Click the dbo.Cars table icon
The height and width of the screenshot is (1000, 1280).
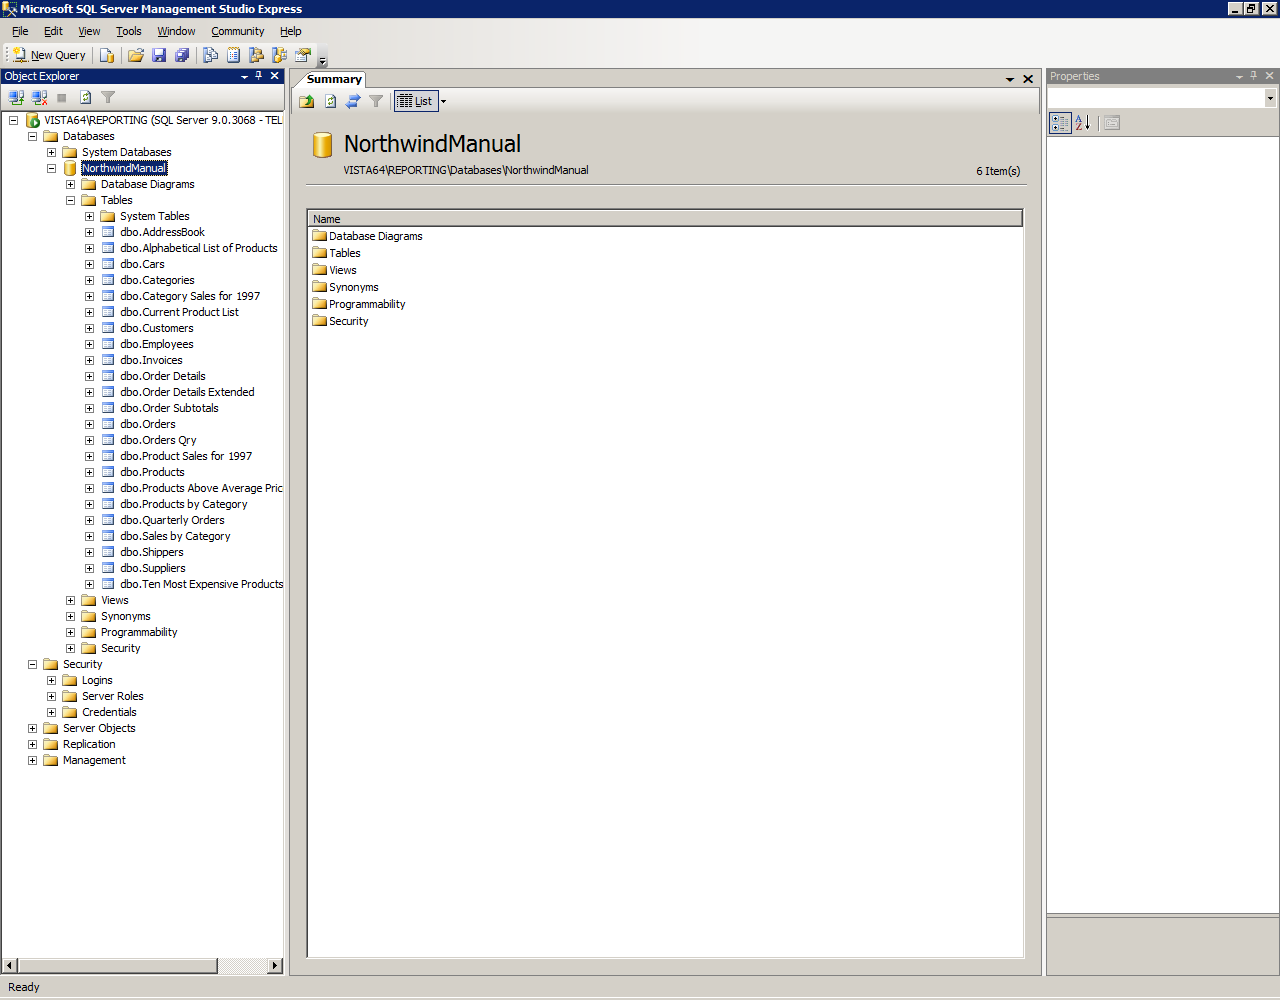click(108, 264)
